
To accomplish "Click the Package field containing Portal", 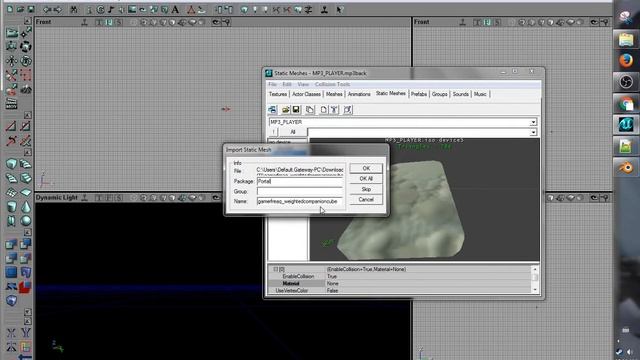I will [300, 181].
